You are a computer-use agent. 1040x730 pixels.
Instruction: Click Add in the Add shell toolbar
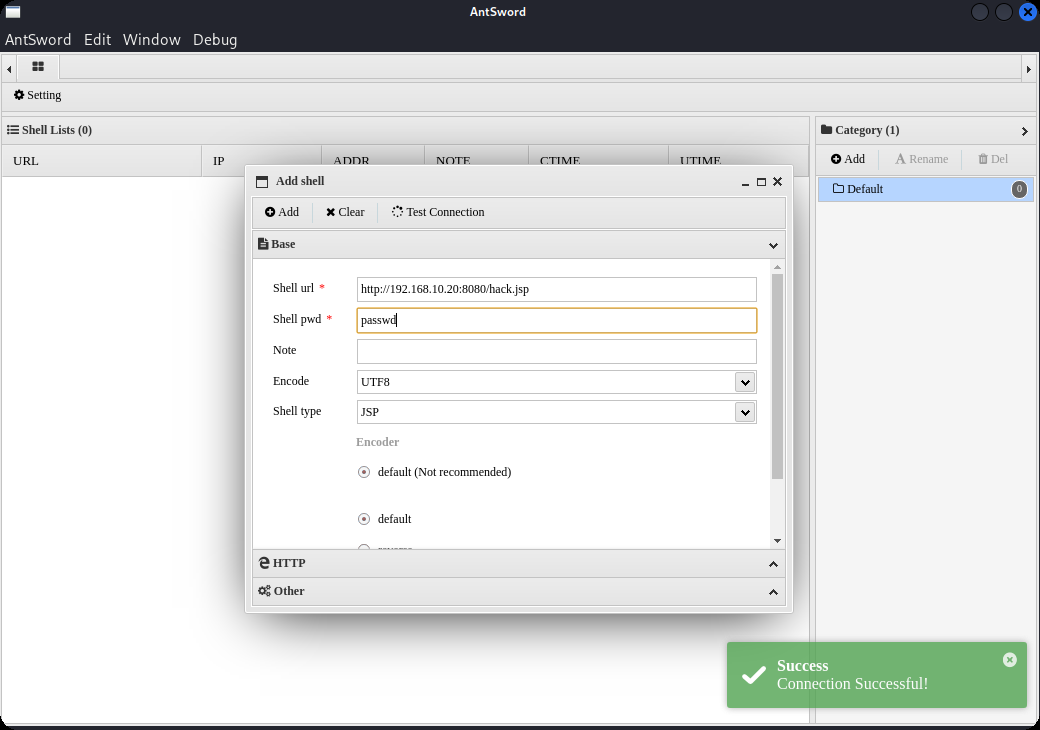click(282, 212)
